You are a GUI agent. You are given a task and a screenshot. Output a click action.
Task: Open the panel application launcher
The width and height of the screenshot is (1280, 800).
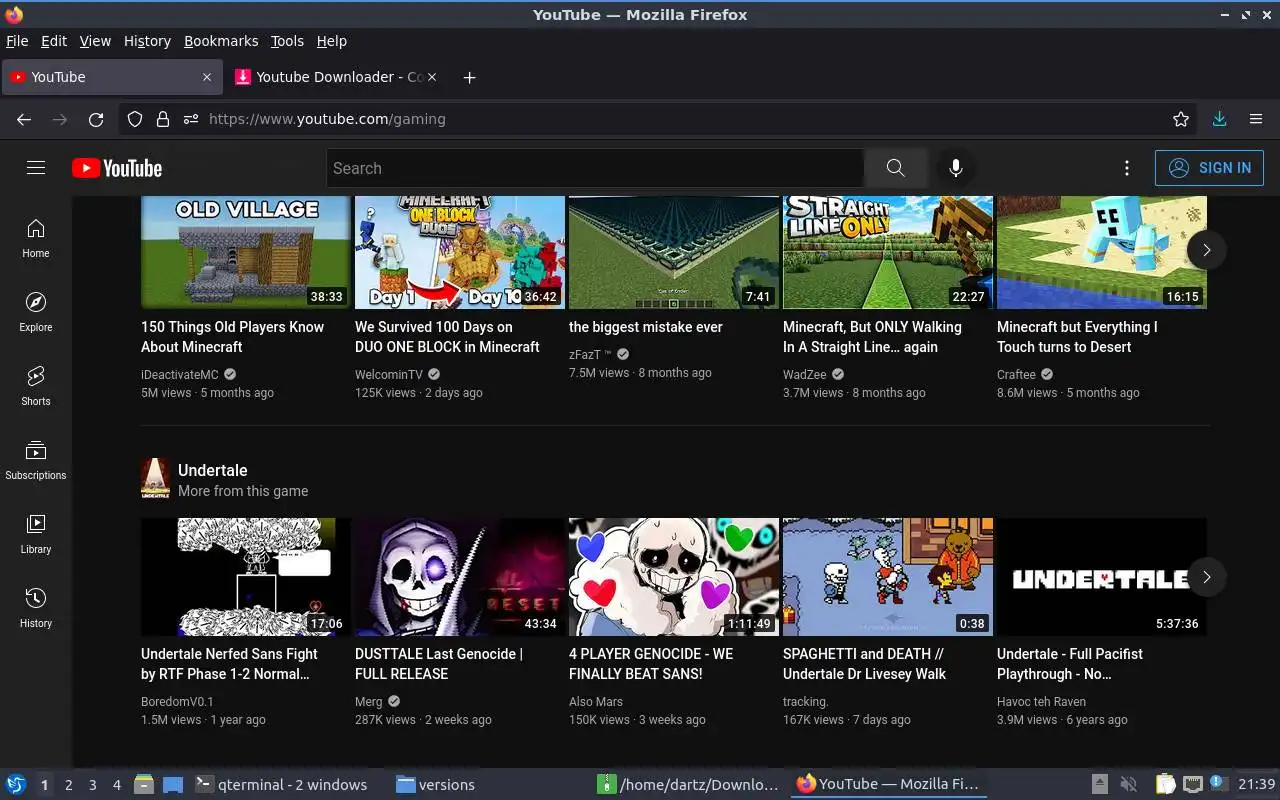pos(16,785)
